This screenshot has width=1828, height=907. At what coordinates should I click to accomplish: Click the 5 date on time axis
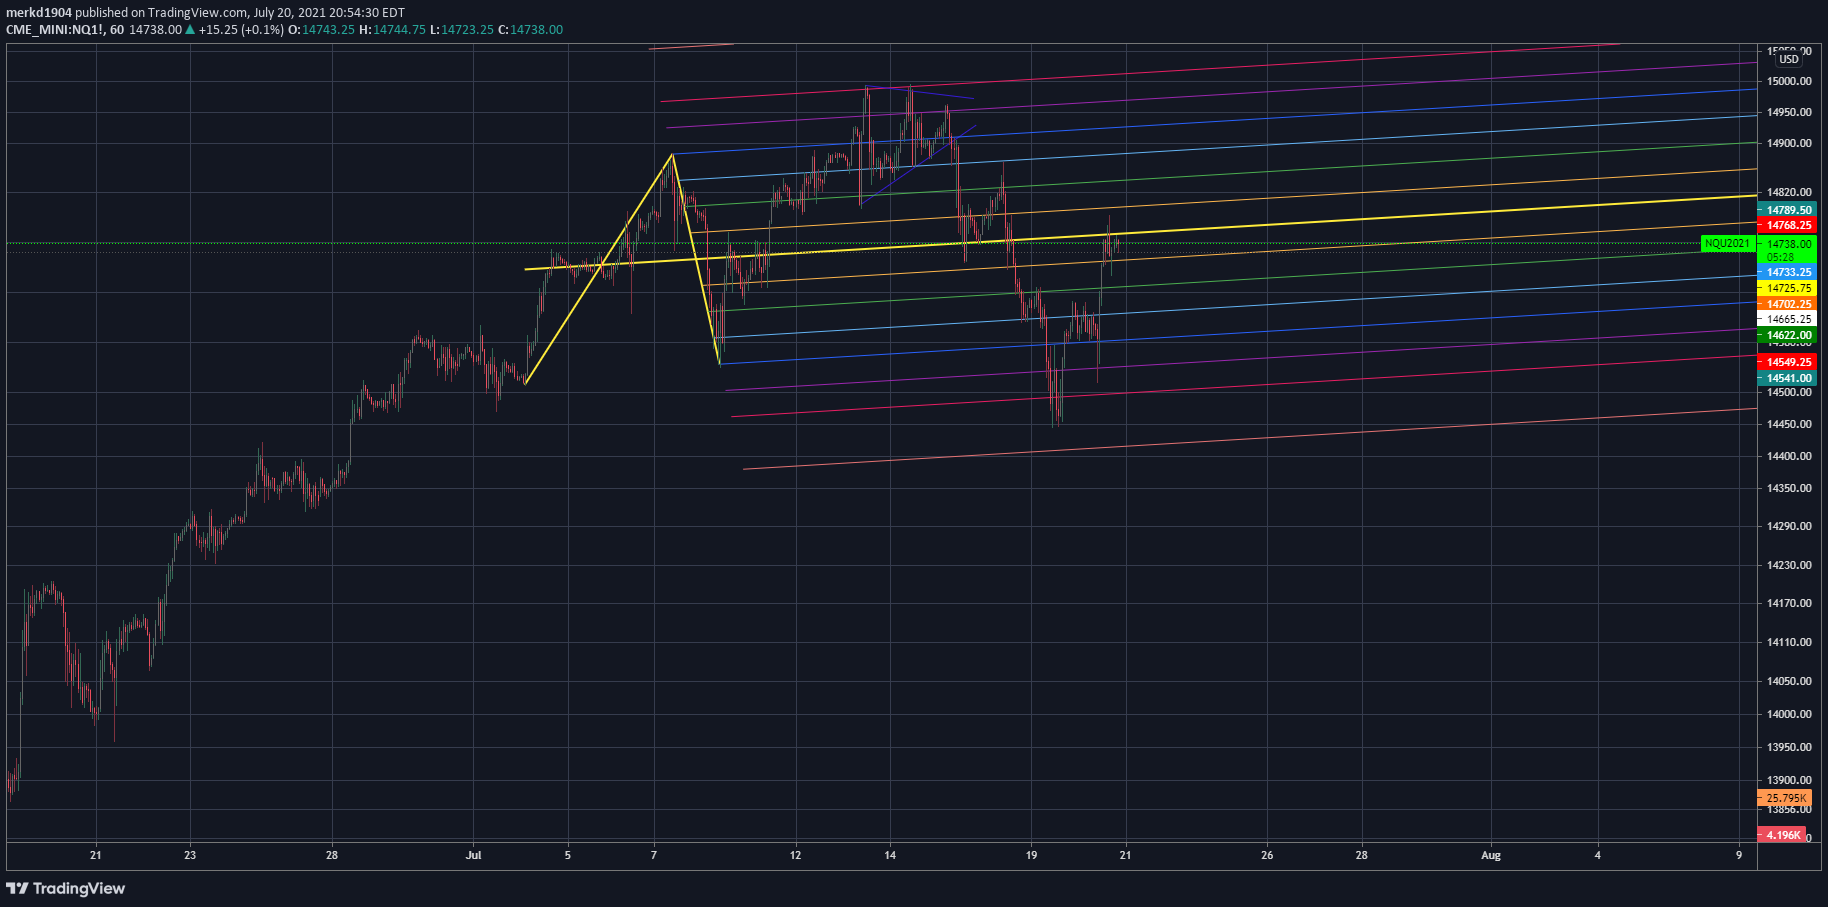click(568, 855)
